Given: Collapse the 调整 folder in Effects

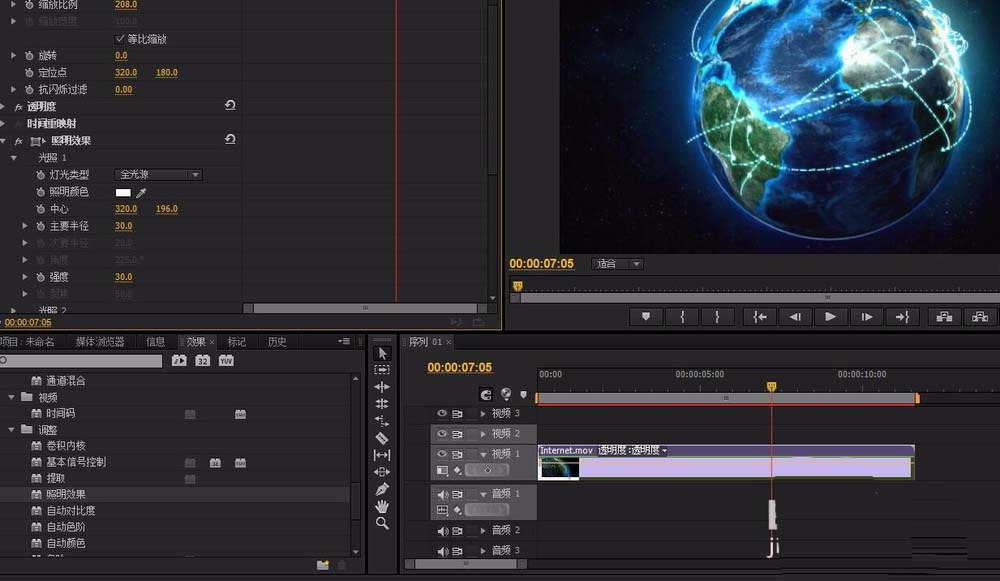Looking at the screenshot, I should [x=11, y=430].
